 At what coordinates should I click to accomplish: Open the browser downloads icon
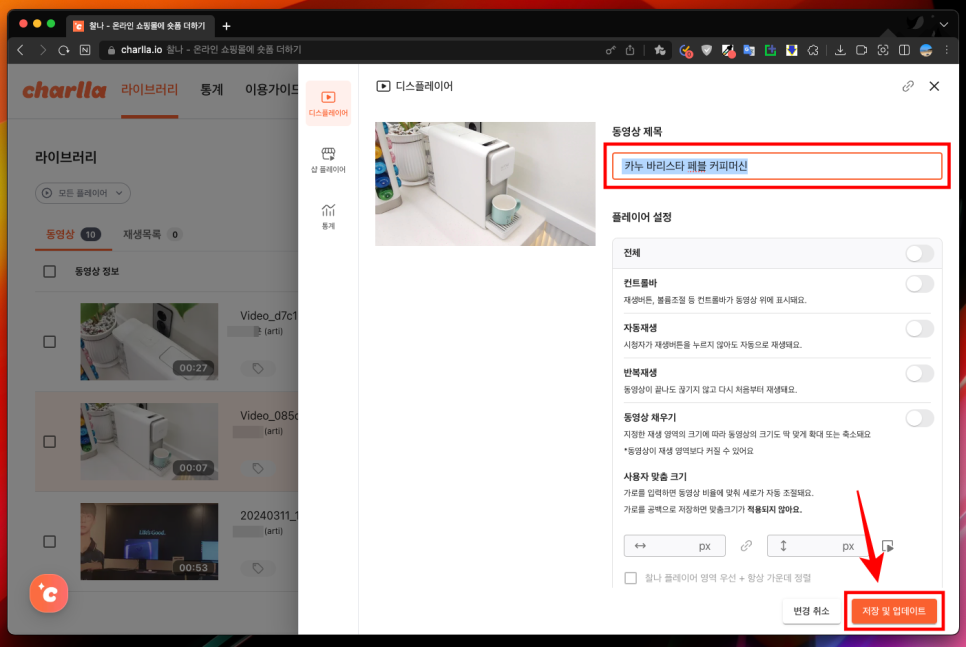coord(840,50)
